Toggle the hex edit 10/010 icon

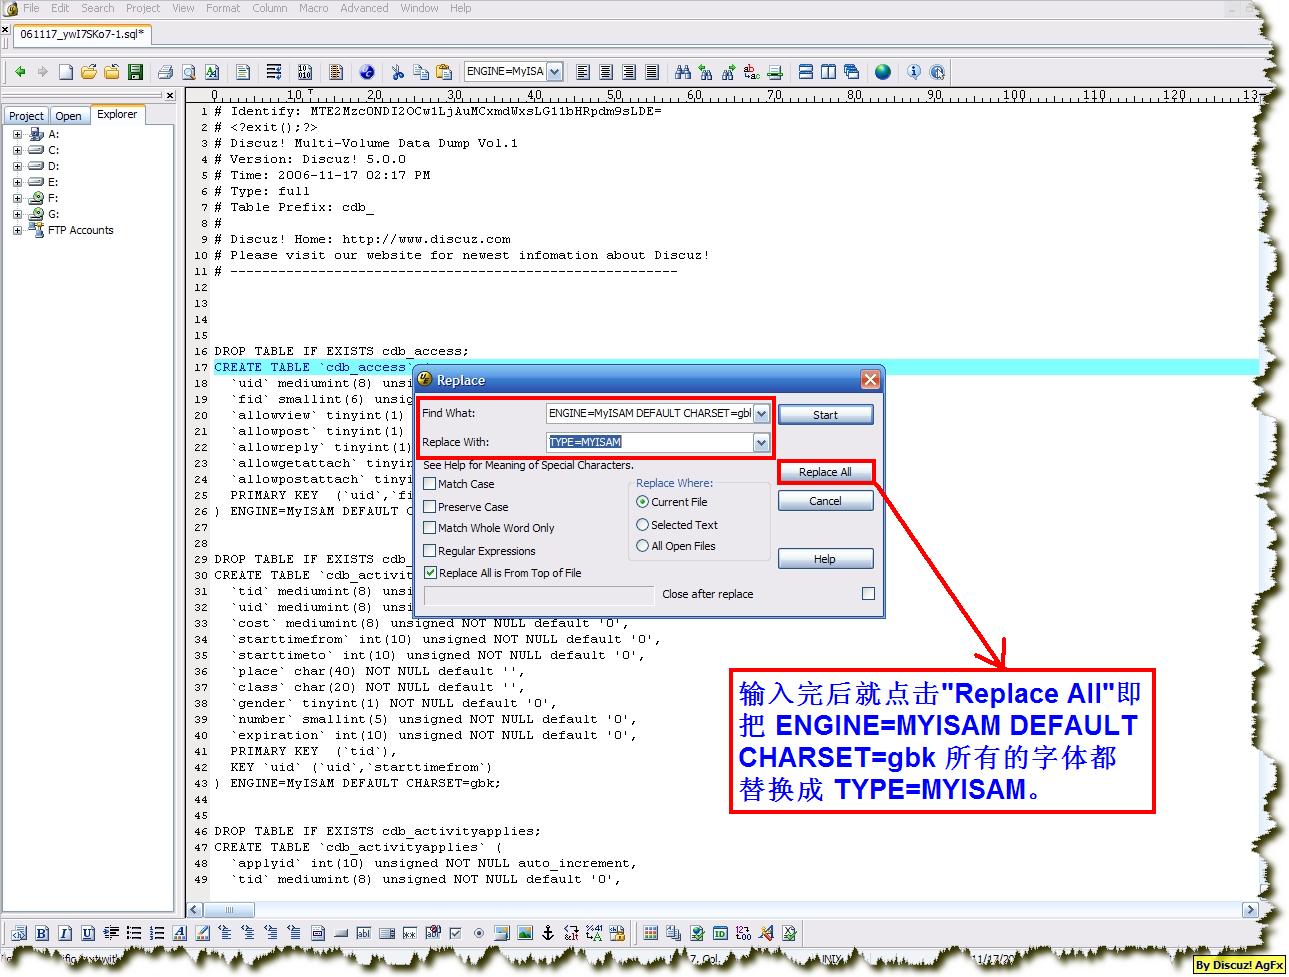305,72
